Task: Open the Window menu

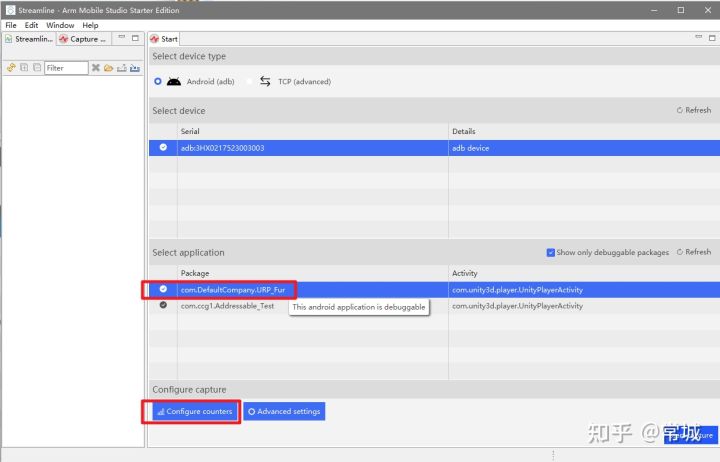Action: (60, 25)
